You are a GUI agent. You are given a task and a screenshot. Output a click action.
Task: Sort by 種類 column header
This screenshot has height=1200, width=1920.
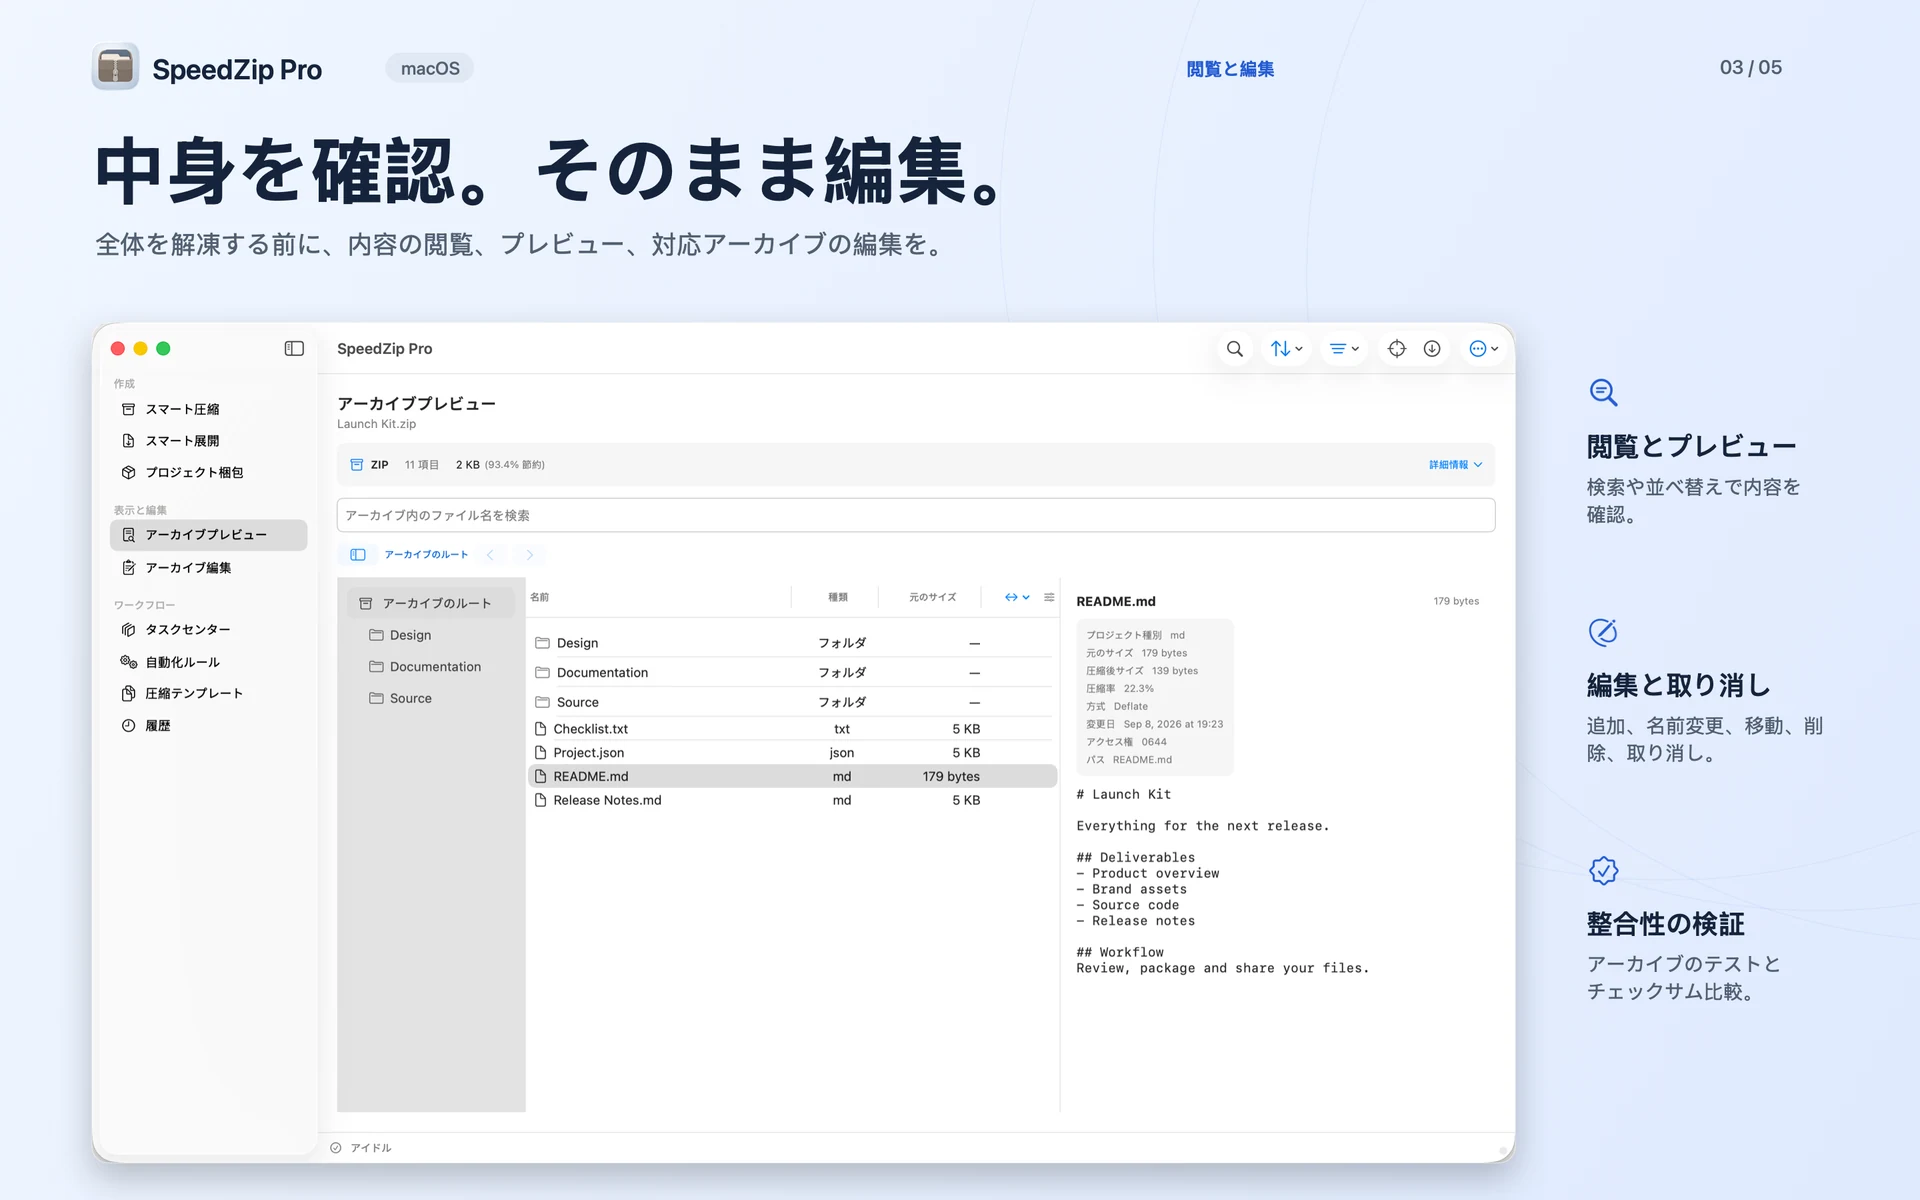tap(838, 597)
